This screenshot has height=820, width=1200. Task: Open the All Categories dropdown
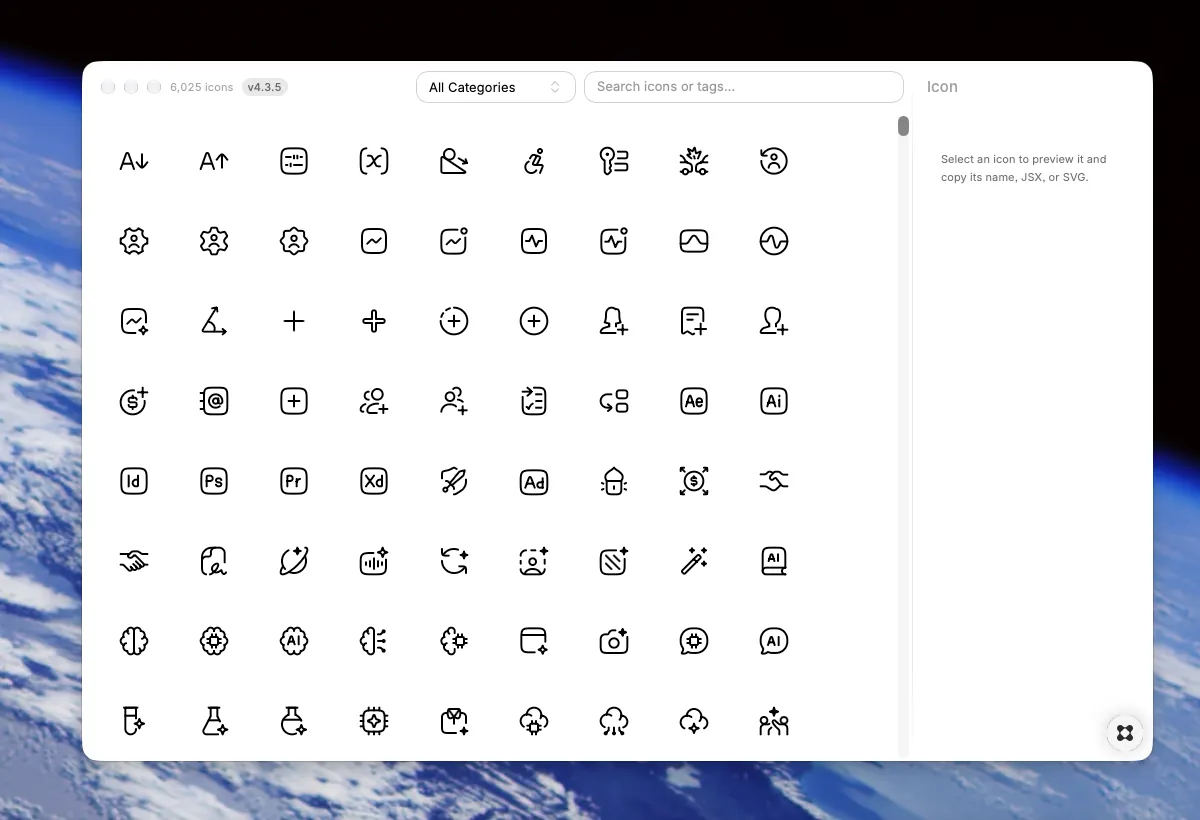click(496, 87)
